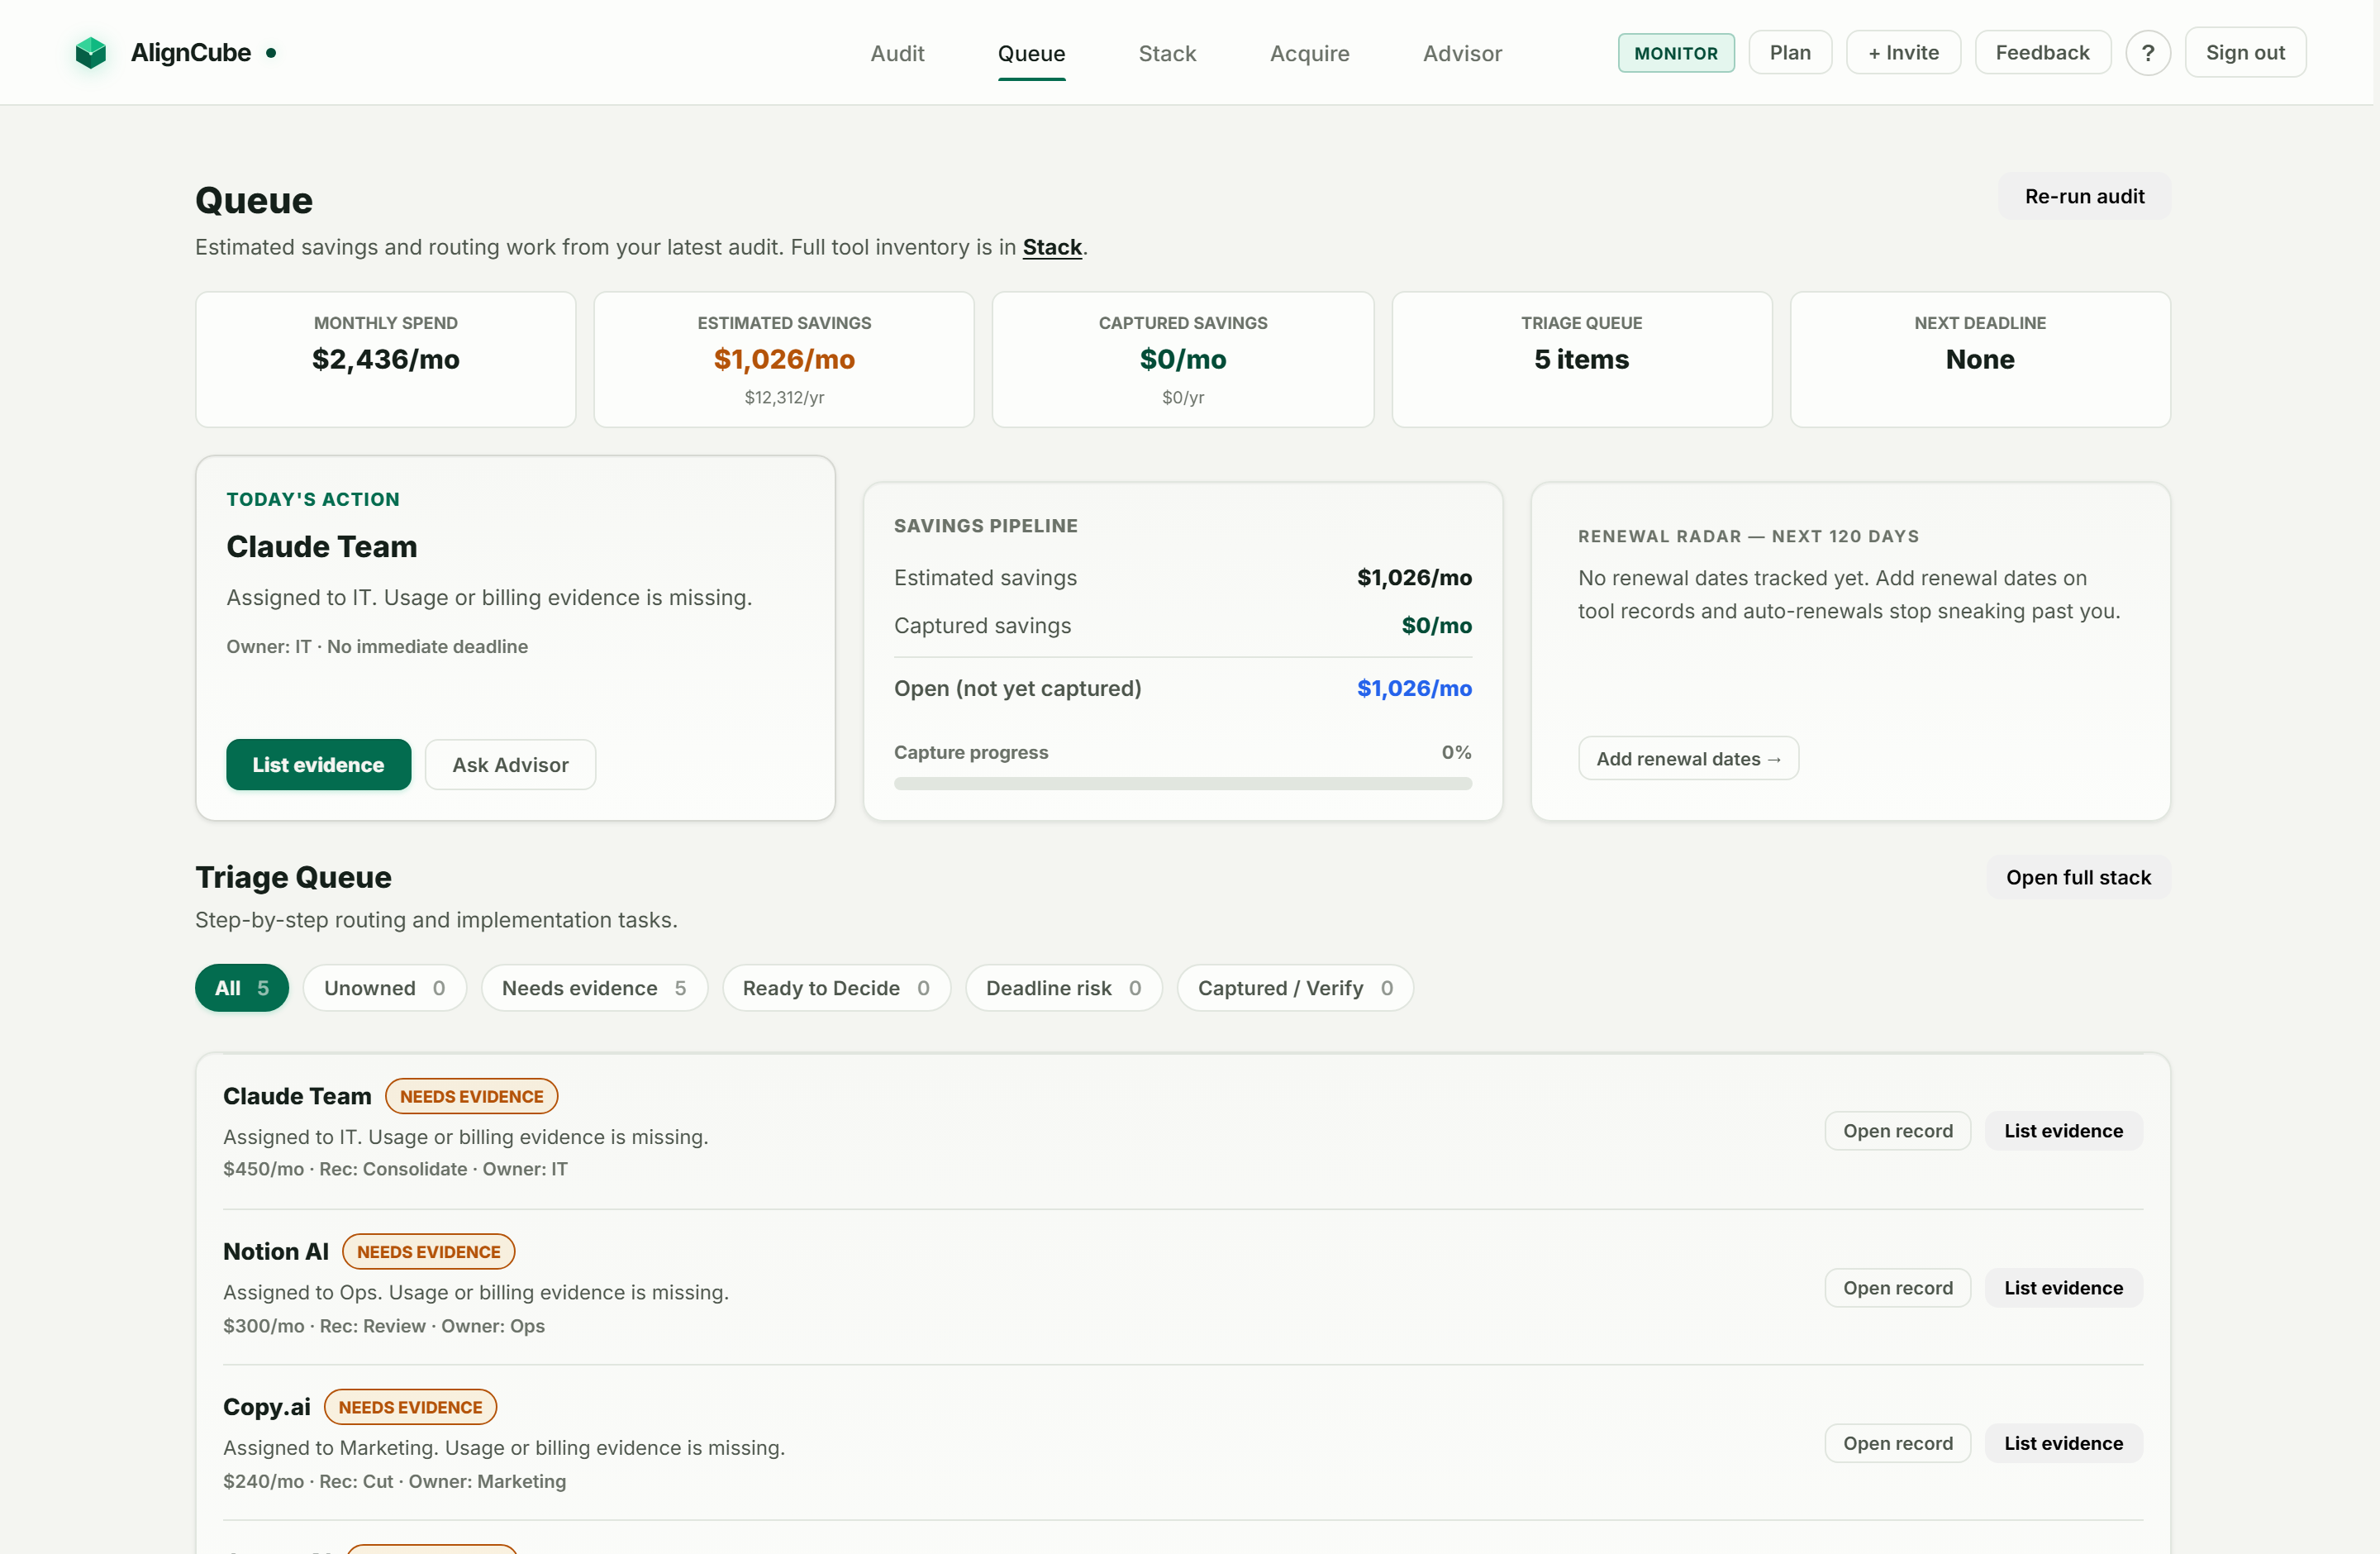Click Open (not yet captured) $1,026/mo value
2380x1554 pixels.
click(1414, 689)
